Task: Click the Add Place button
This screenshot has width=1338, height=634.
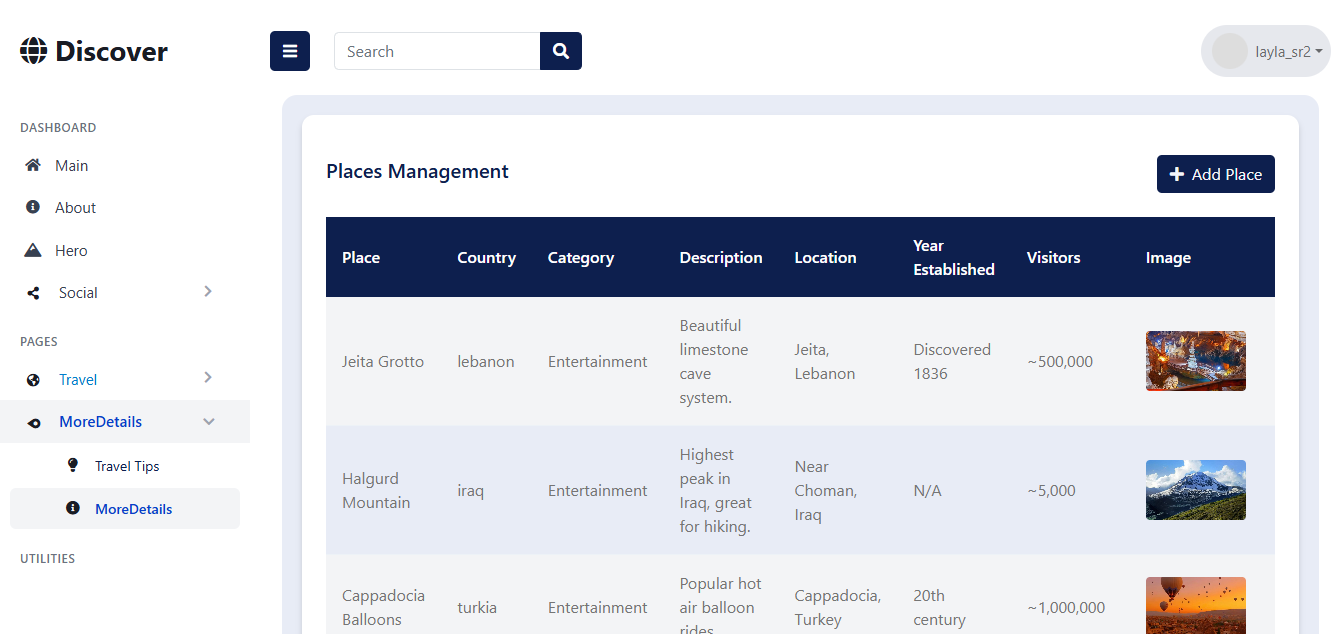Action: (1215, 174)
